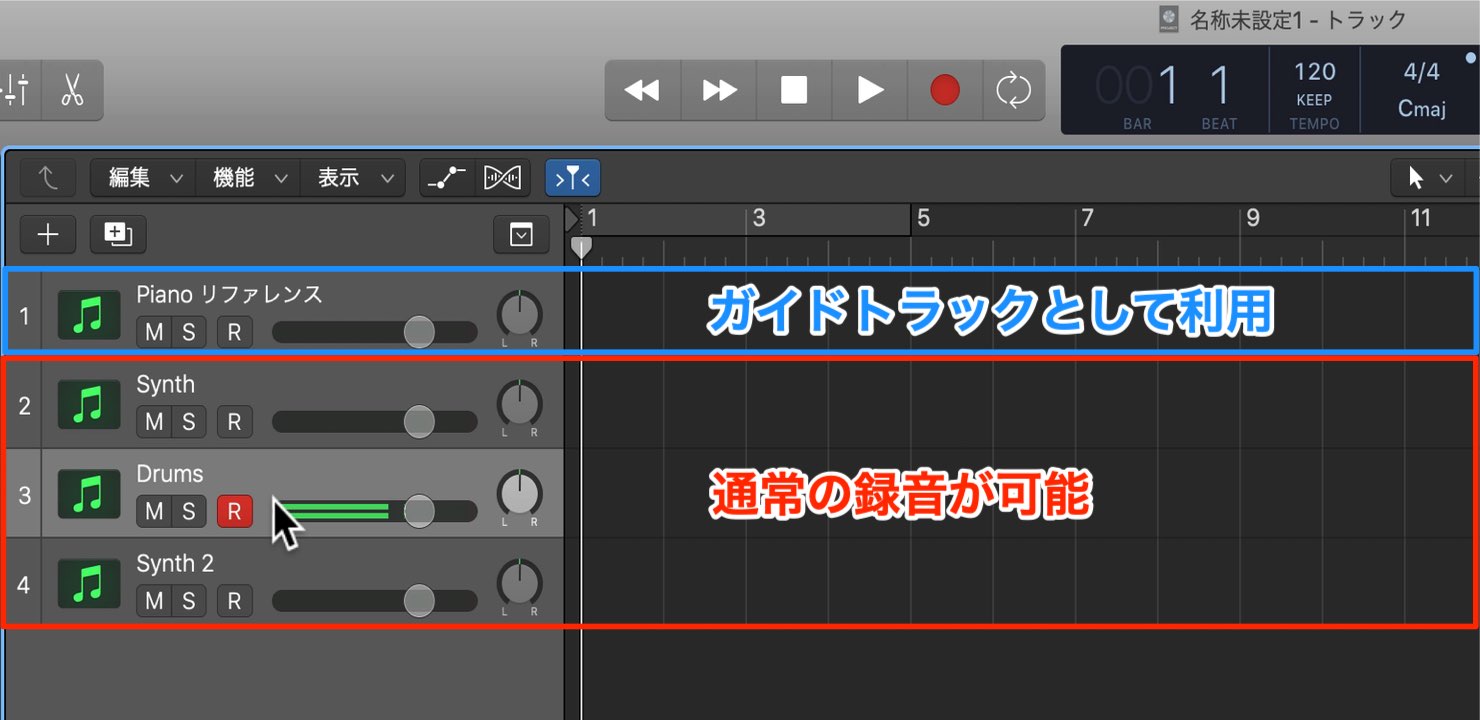Toggle Cycle mode

[x=1014, y=90]
